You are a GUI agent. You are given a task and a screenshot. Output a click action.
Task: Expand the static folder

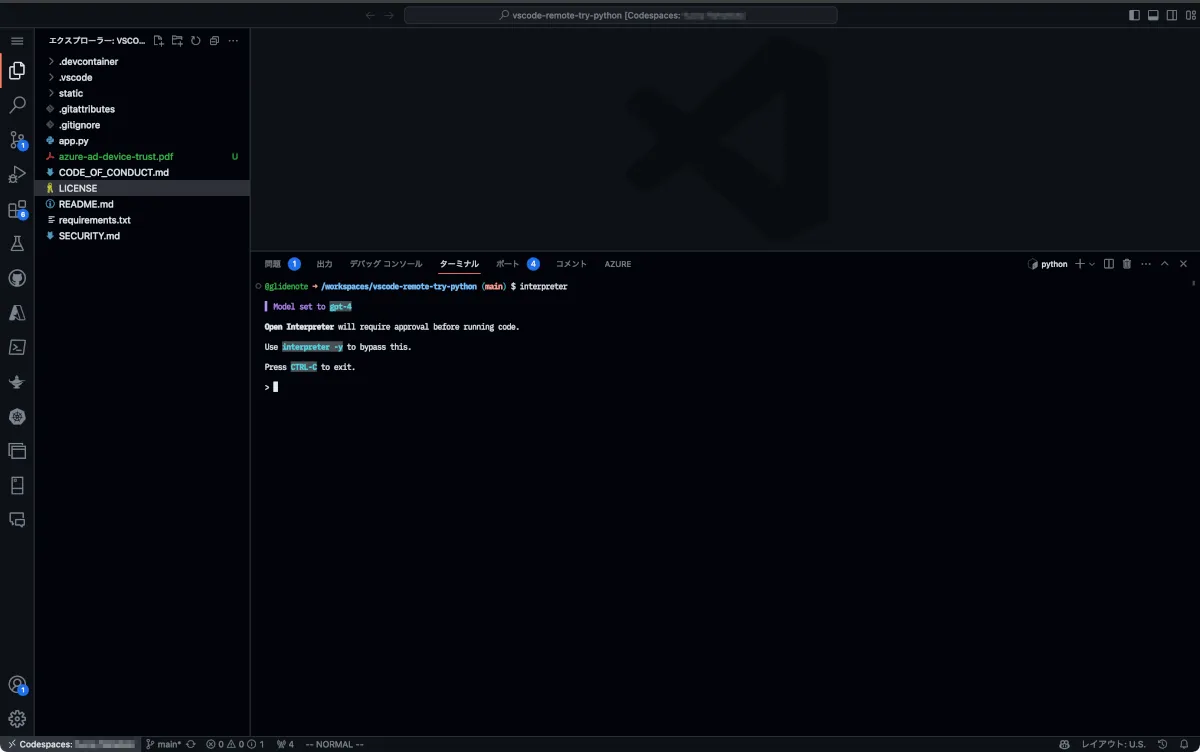click(142, 93)
